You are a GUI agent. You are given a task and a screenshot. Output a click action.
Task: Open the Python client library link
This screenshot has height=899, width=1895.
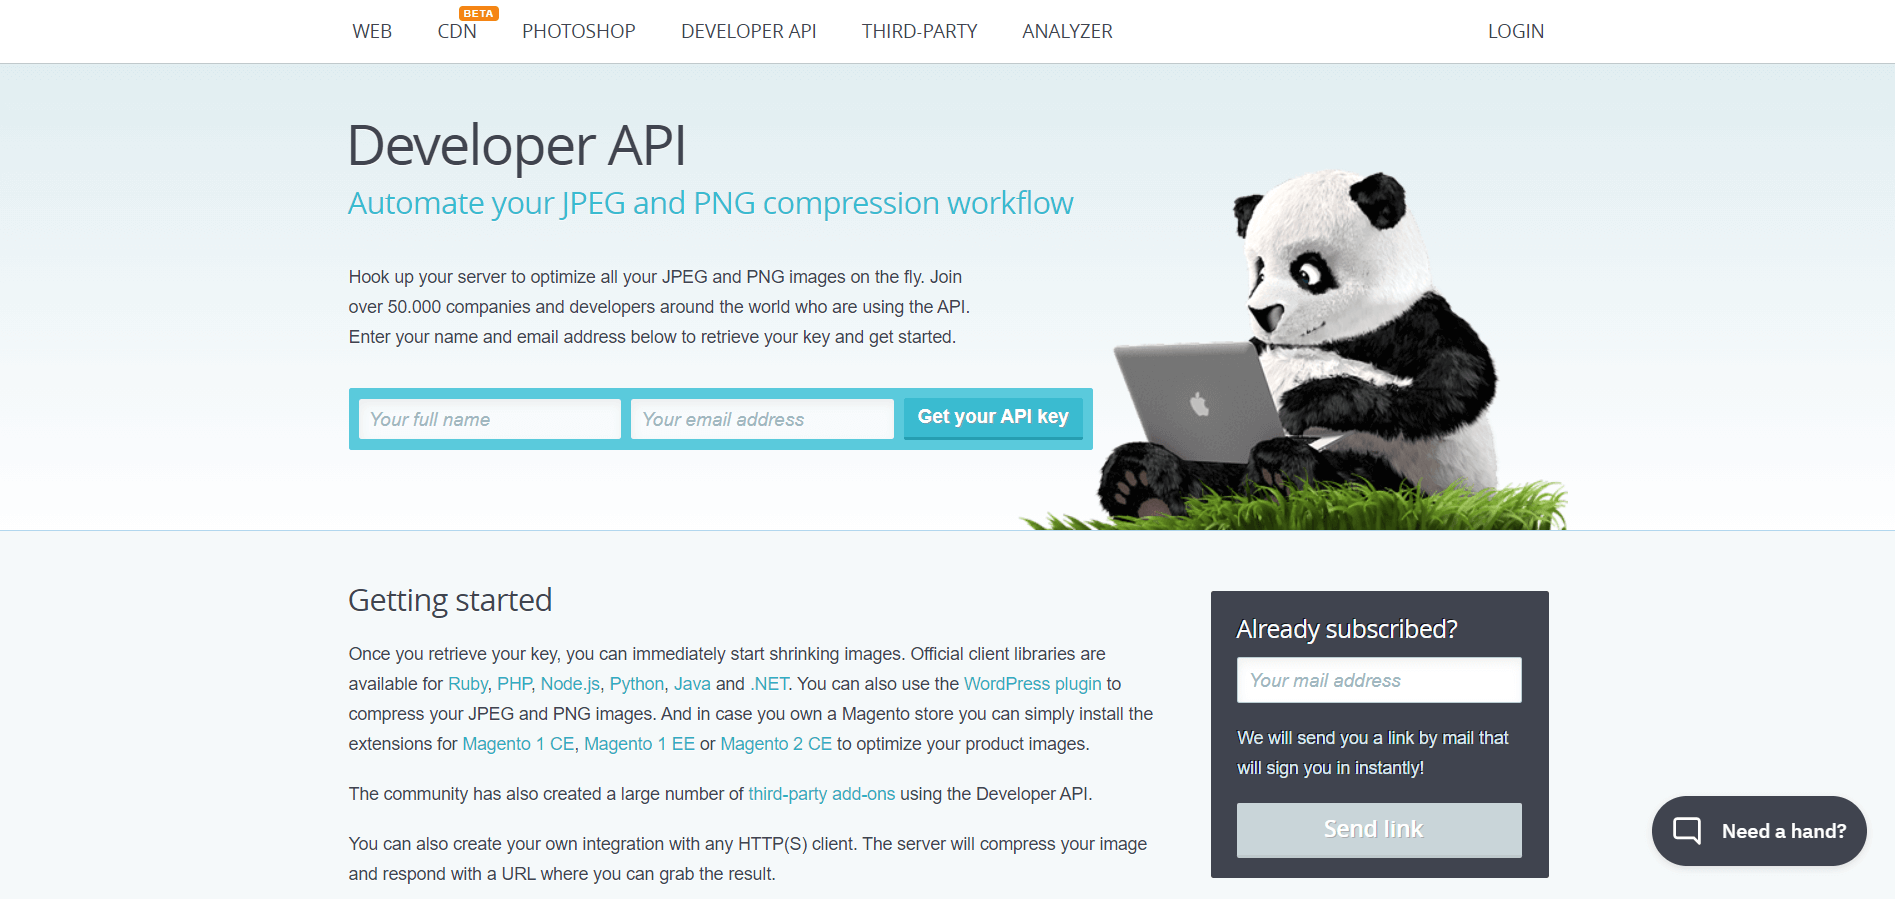pyautogui.click(x=637, y=684)
